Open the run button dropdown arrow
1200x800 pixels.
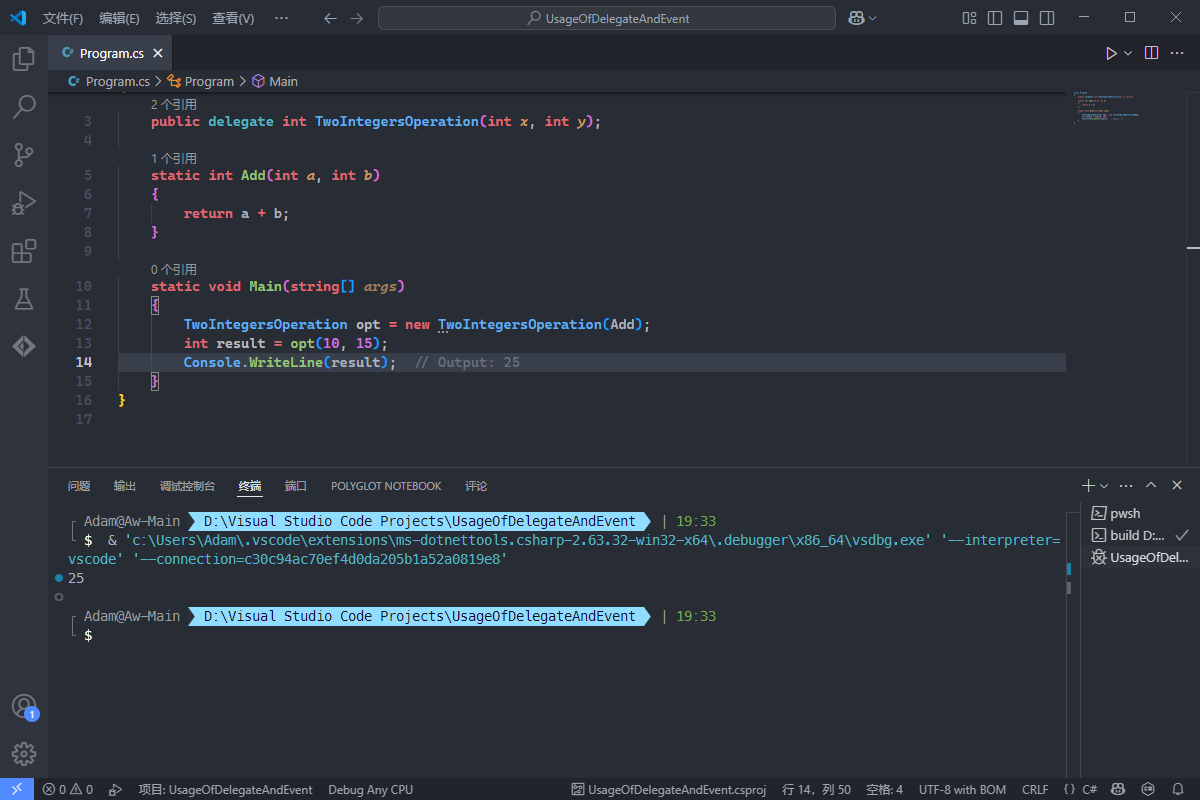tap(1129, 53)
